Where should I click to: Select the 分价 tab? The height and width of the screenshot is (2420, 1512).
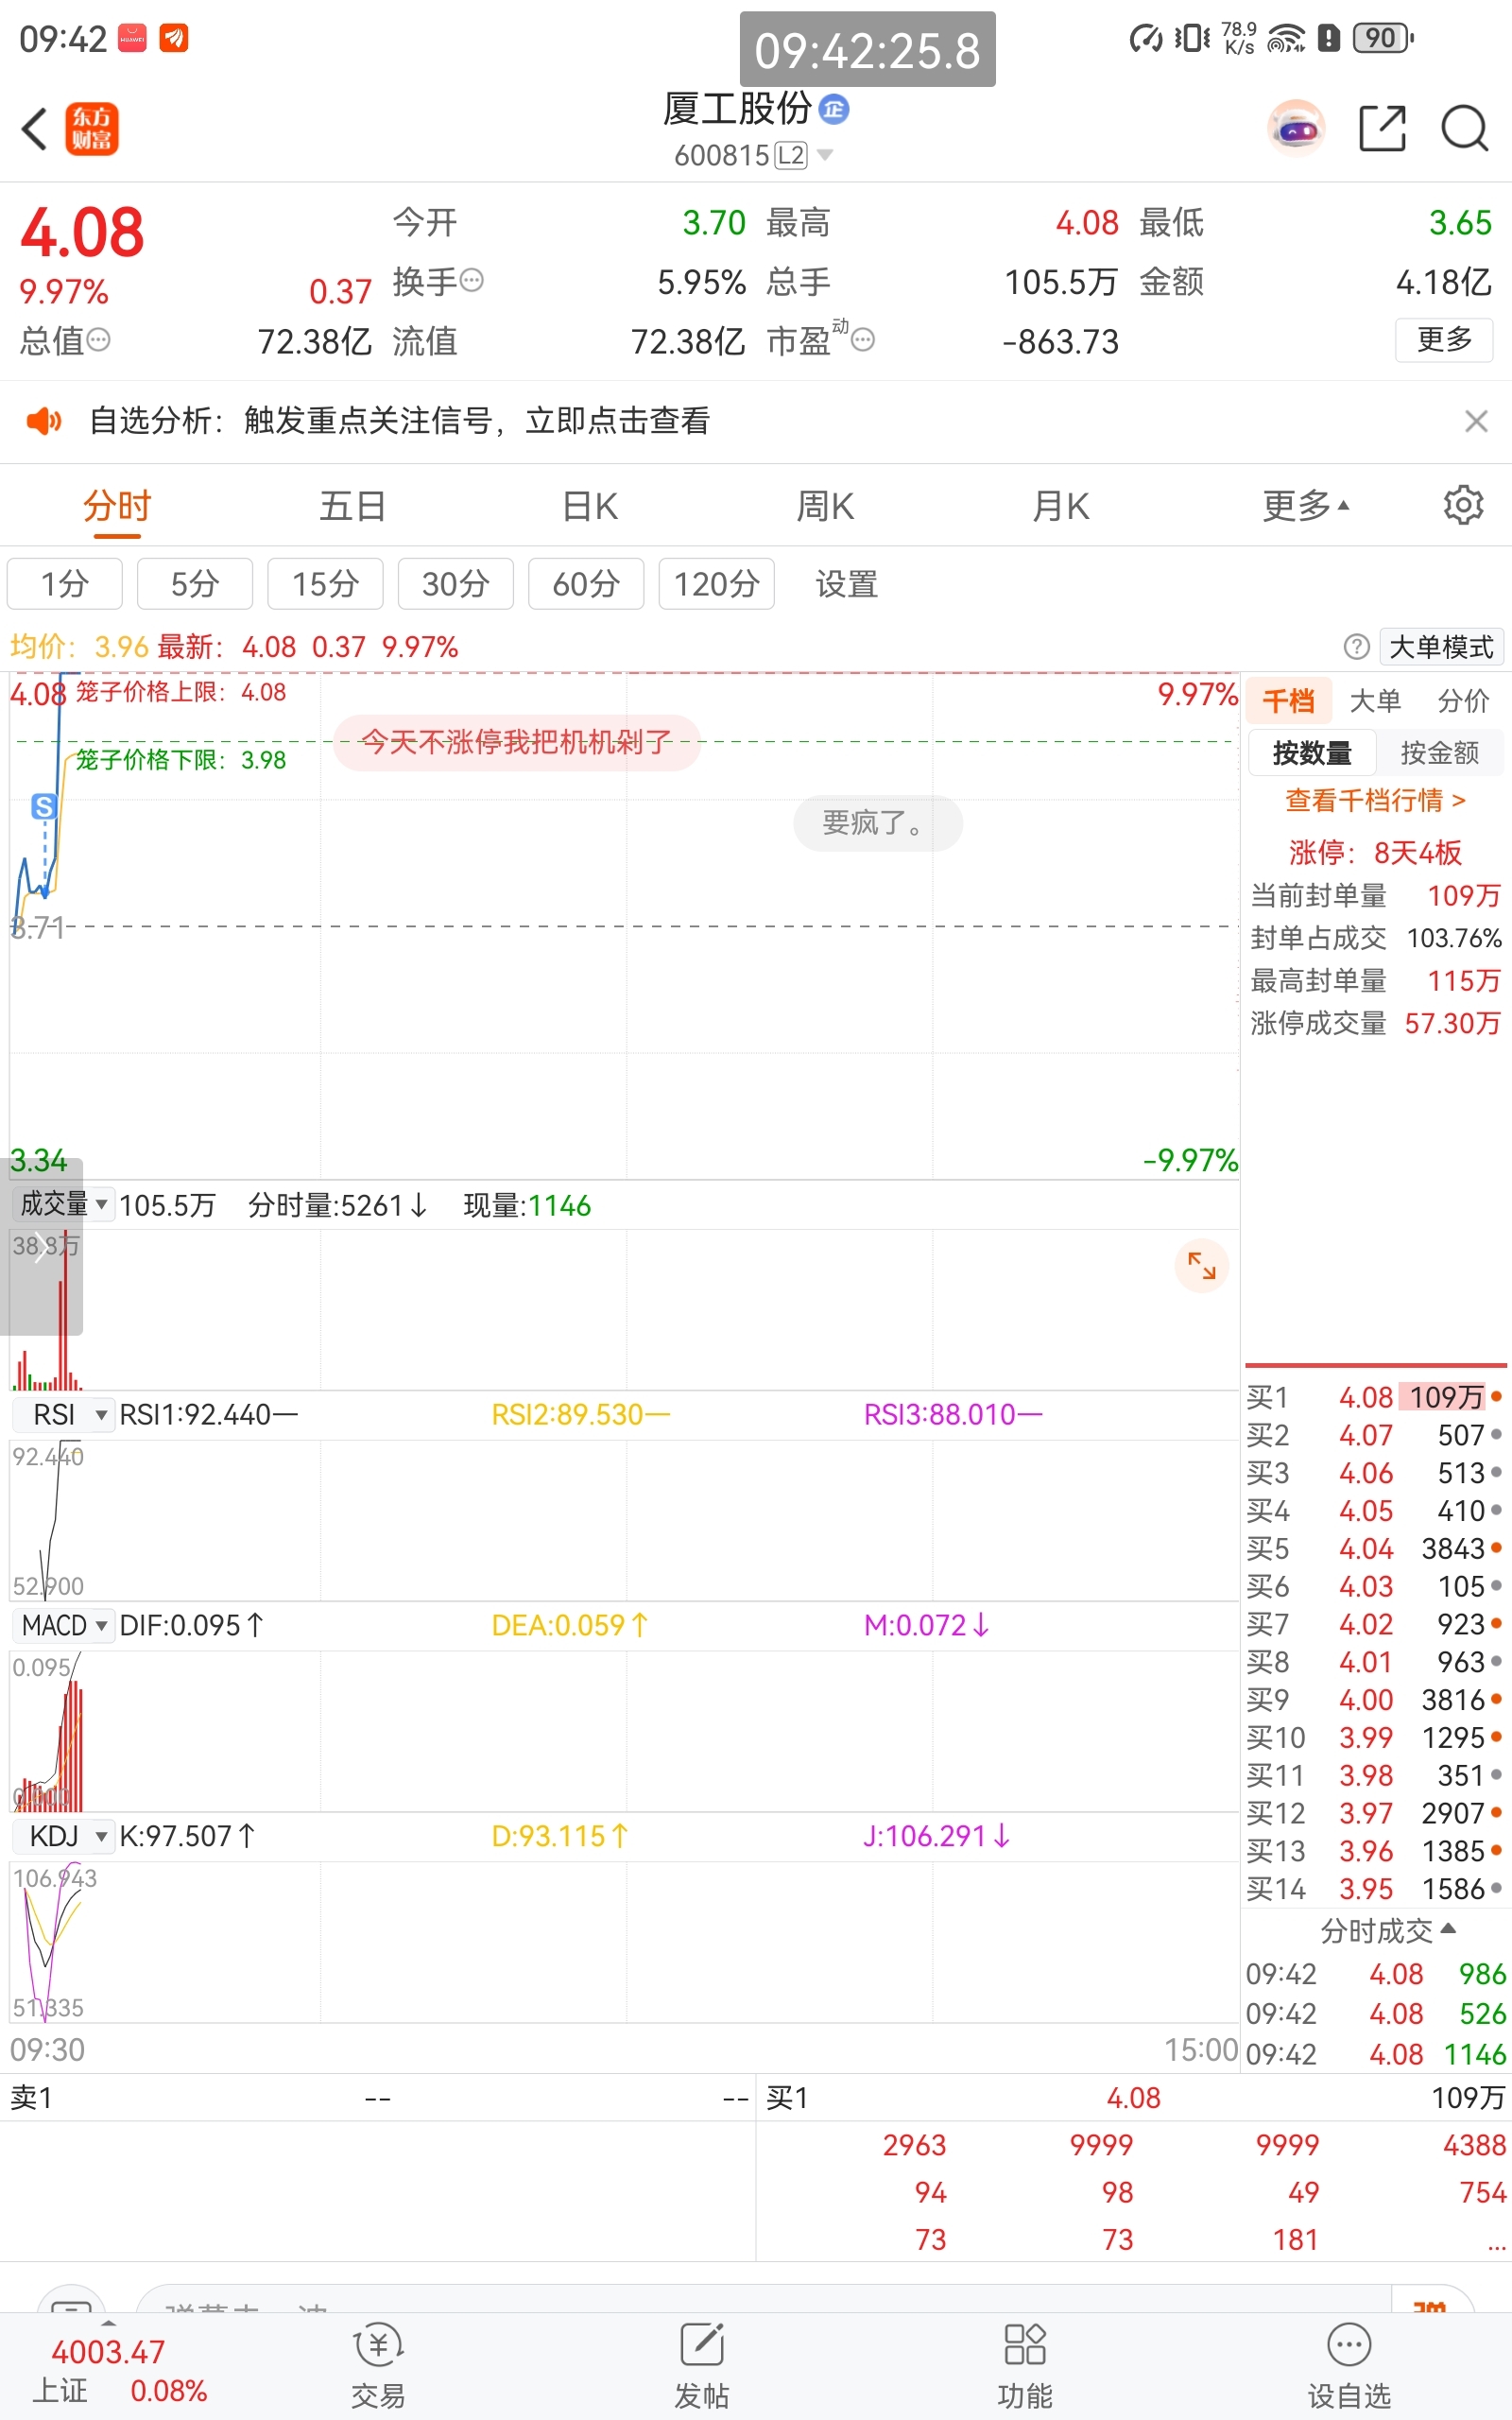(x=1463, y=700)
